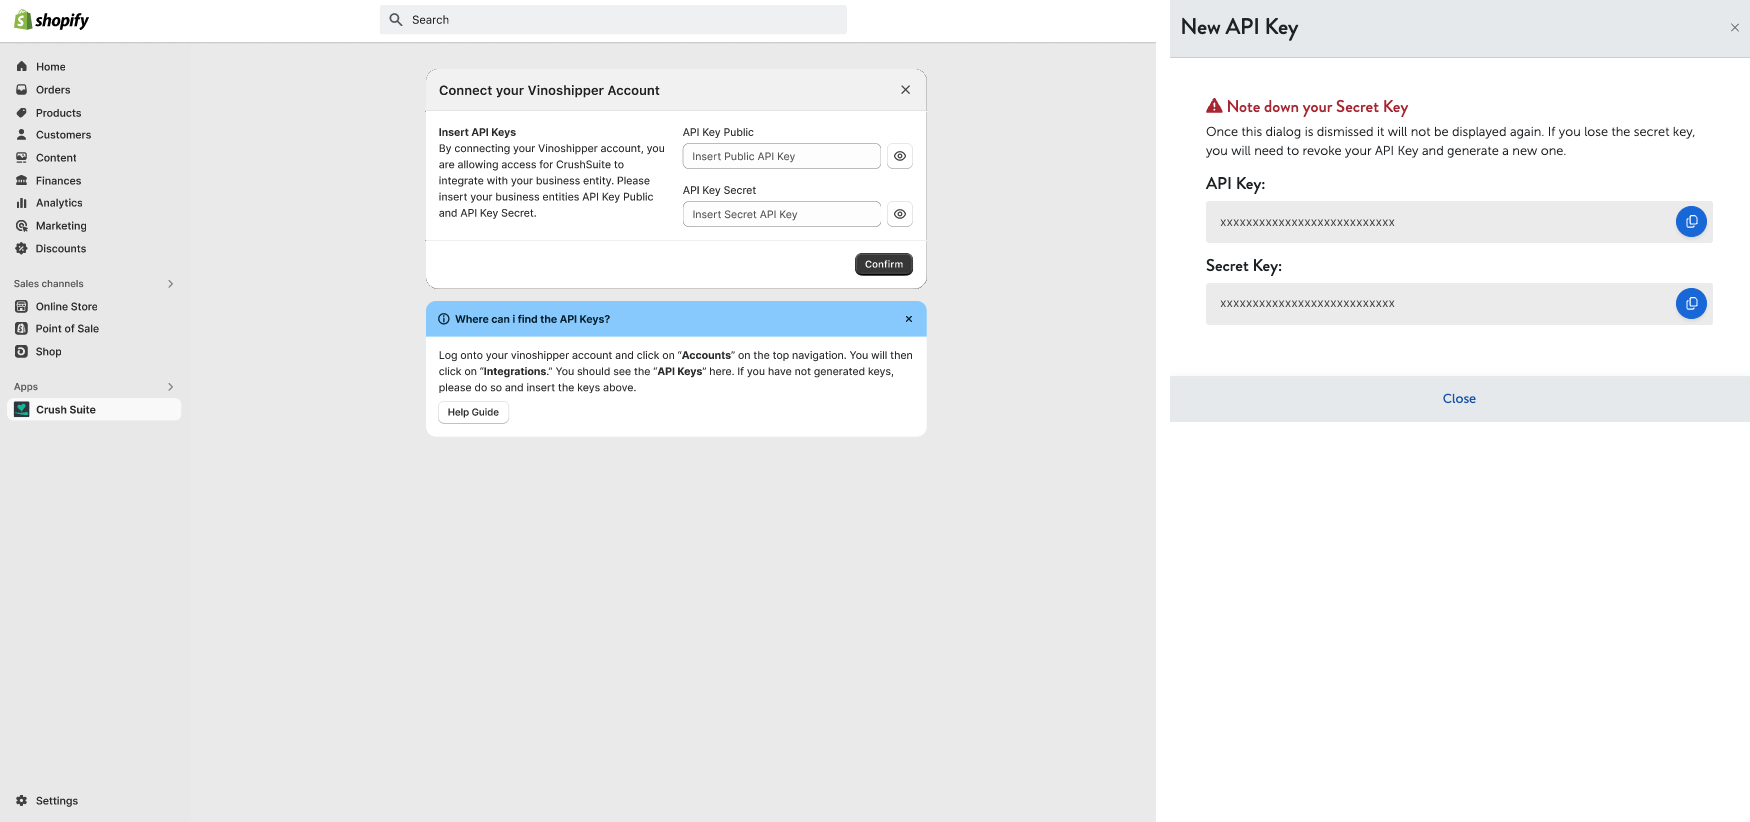Click the top Search bar
This screenshot has height=822, width=1750.
613,20
